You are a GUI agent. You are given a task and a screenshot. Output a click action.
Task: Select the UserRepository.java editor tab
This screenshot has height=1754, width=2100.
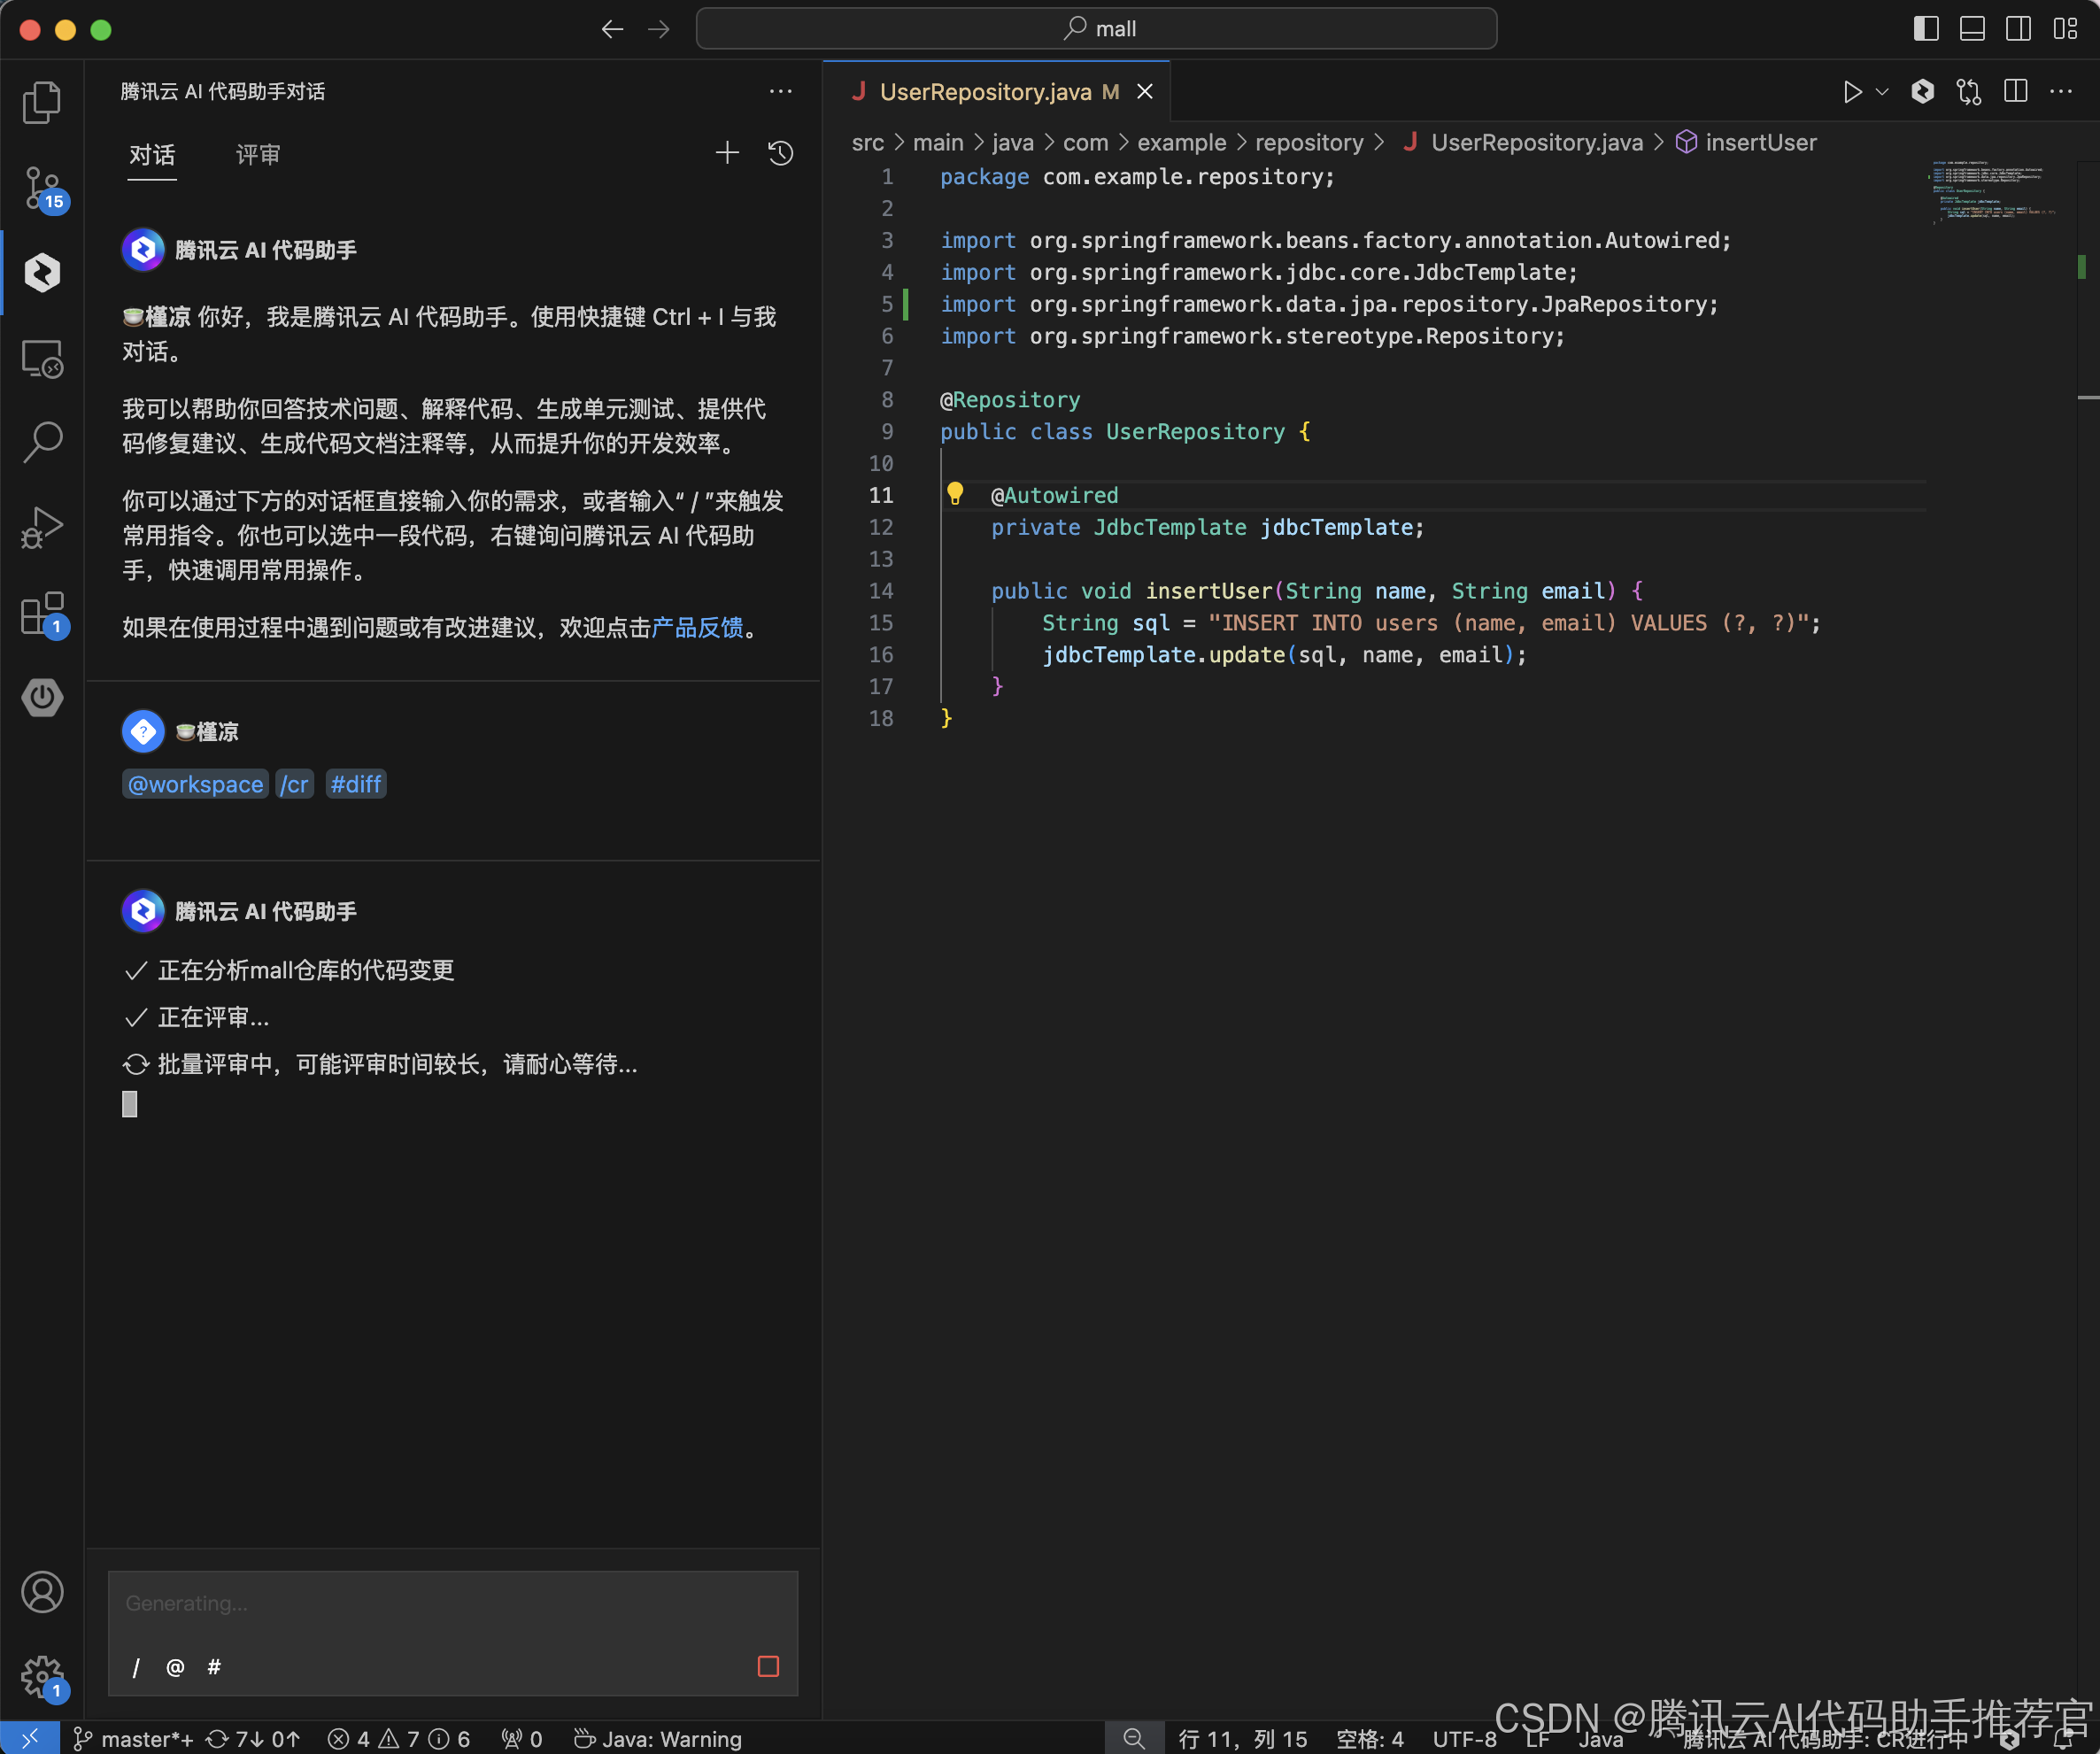(x=985, y=92)
